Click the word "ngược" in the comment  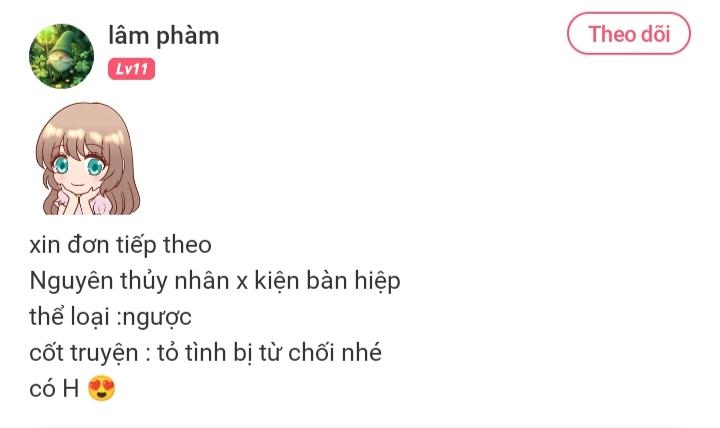157,318
